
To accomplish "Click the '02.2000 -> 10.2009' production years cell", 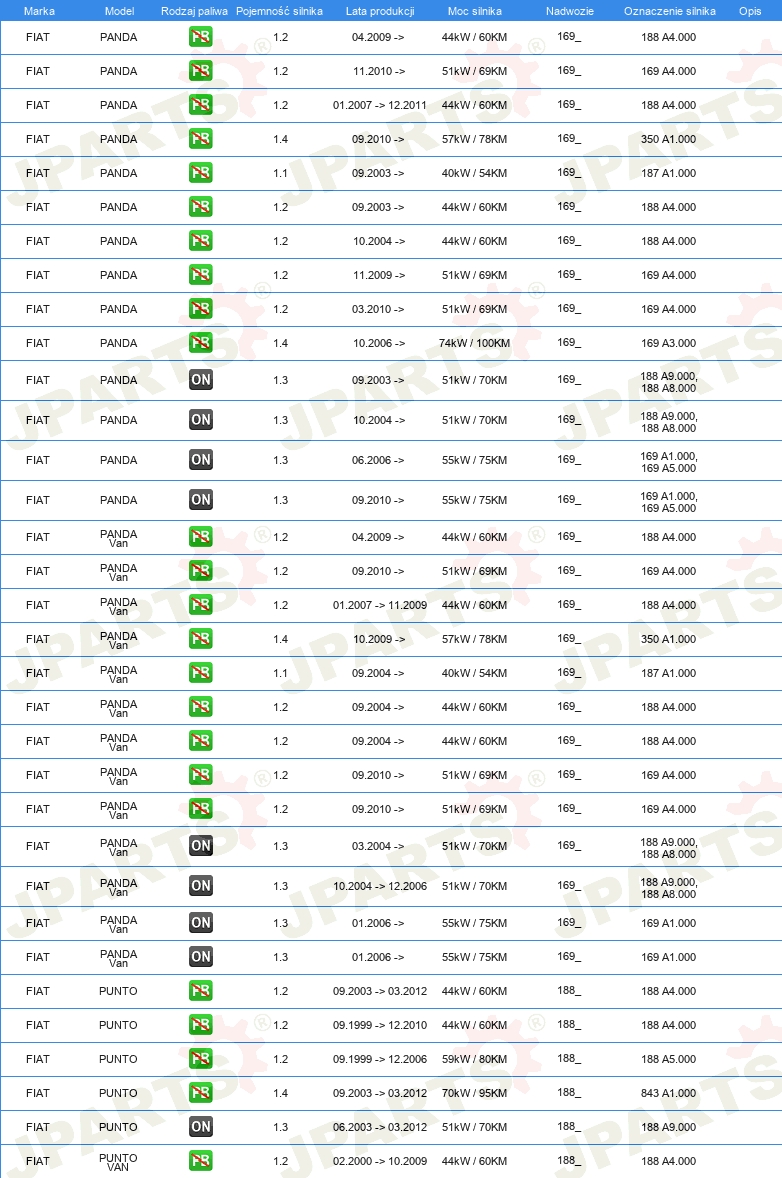I will 379,1161.
